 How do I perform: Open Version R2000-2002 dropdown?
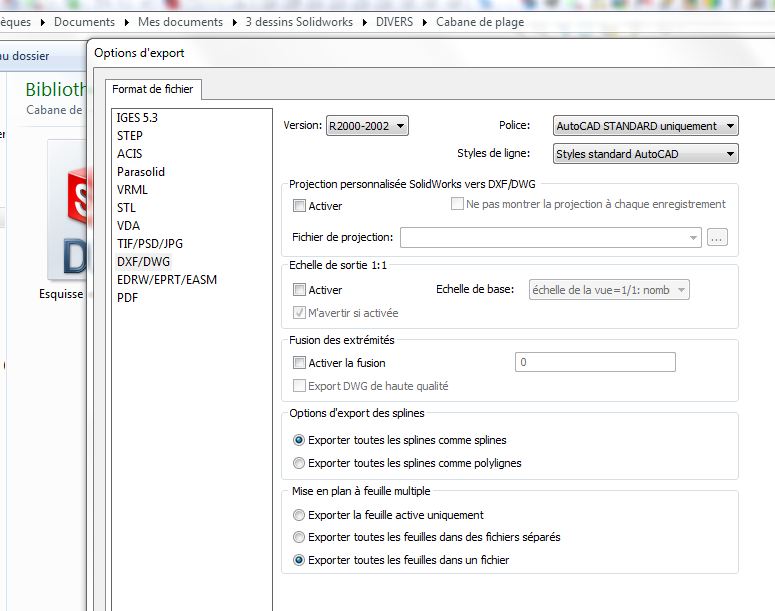tap(367, 126)
